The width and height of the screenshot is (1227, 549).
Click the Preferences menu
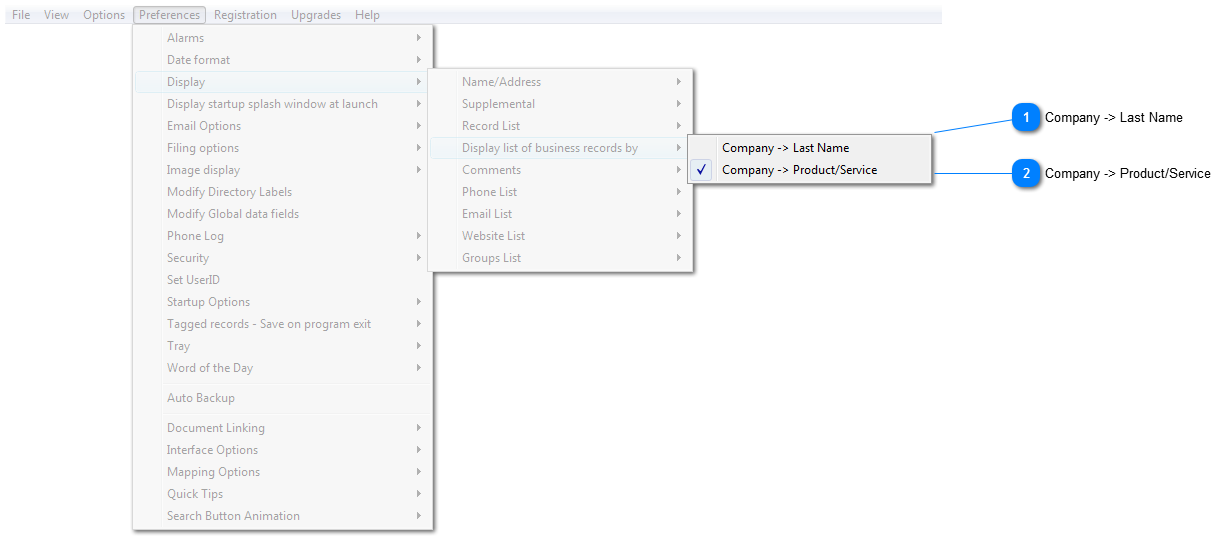pyautogui.click(x=170, y=15)
